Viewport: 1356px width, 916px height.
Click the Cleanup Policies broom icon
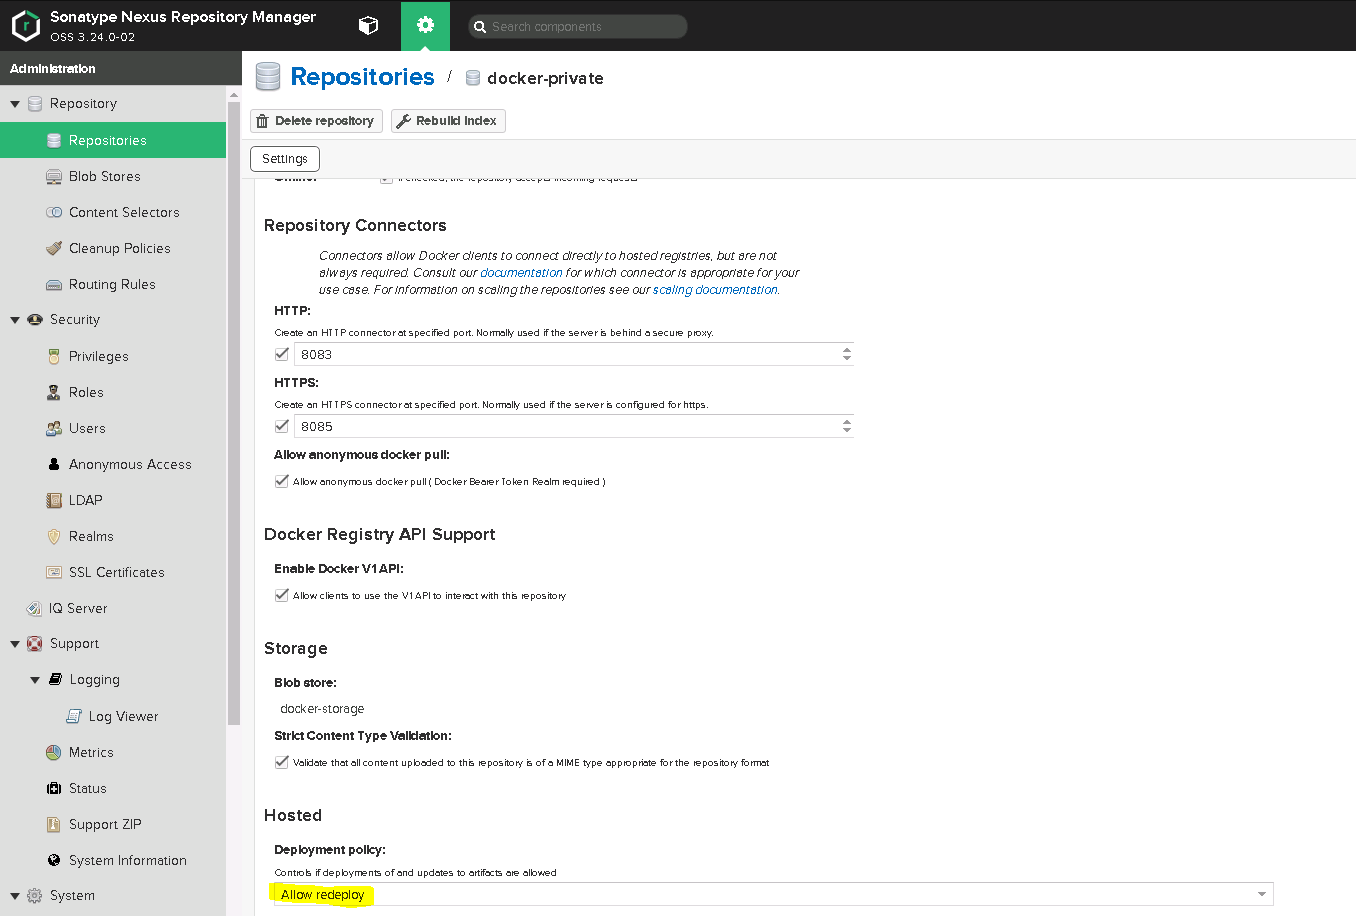click(54, 248)
